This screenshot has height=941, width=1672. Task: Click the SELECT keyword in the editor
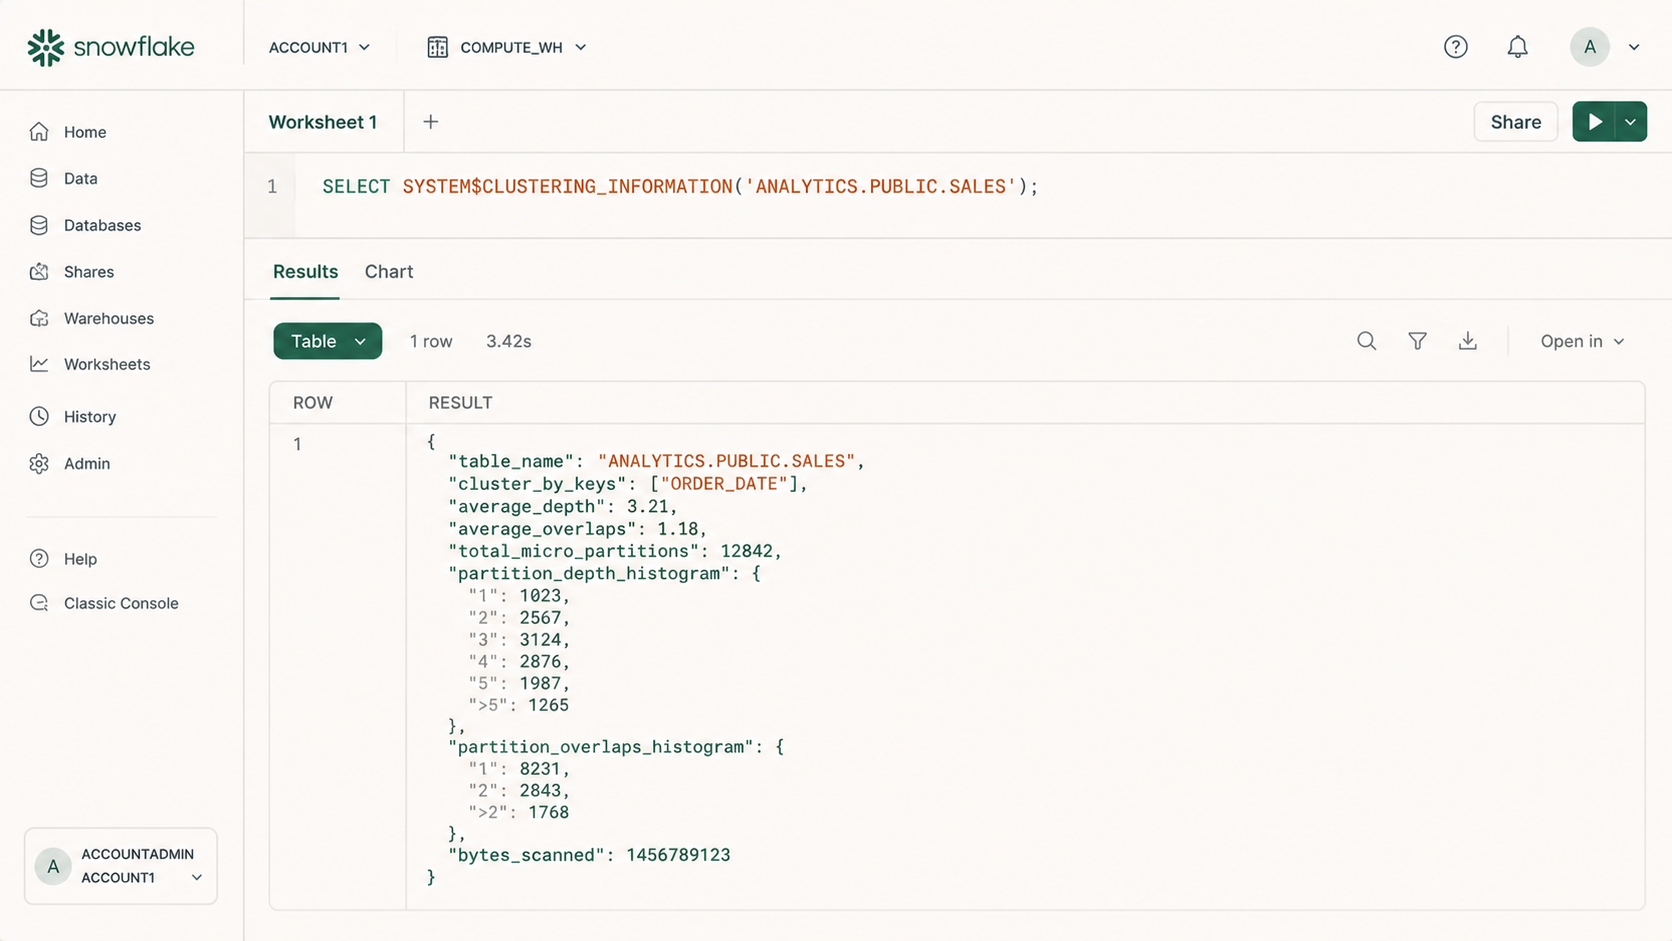[x=356, y=187]
